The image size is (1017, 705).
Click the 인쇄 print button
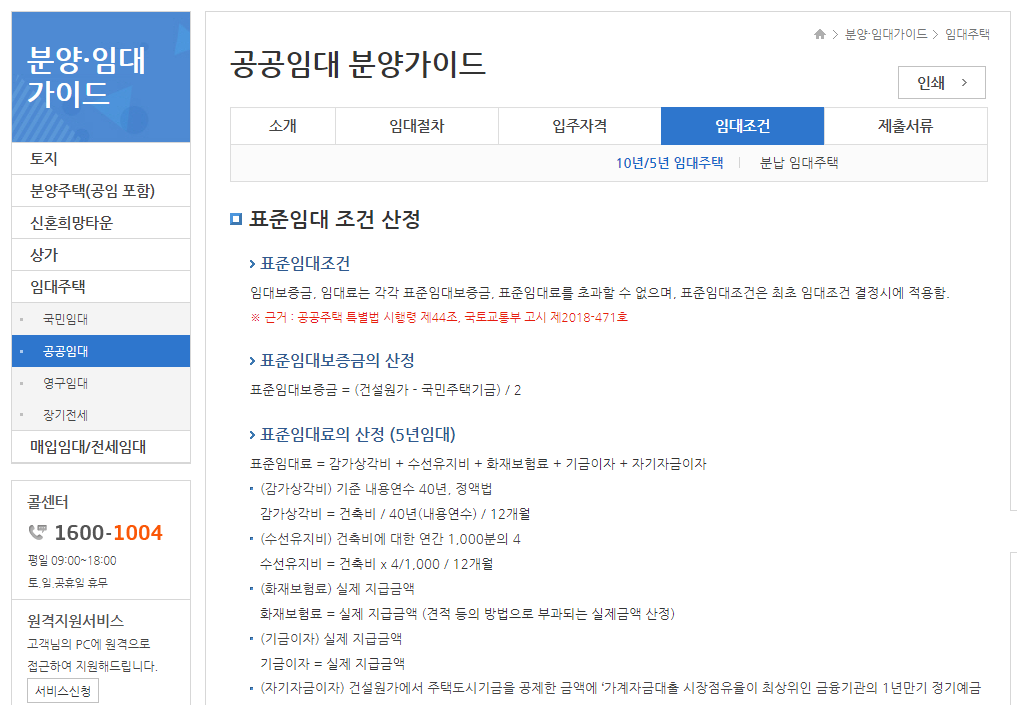click(x=941, y=82)
